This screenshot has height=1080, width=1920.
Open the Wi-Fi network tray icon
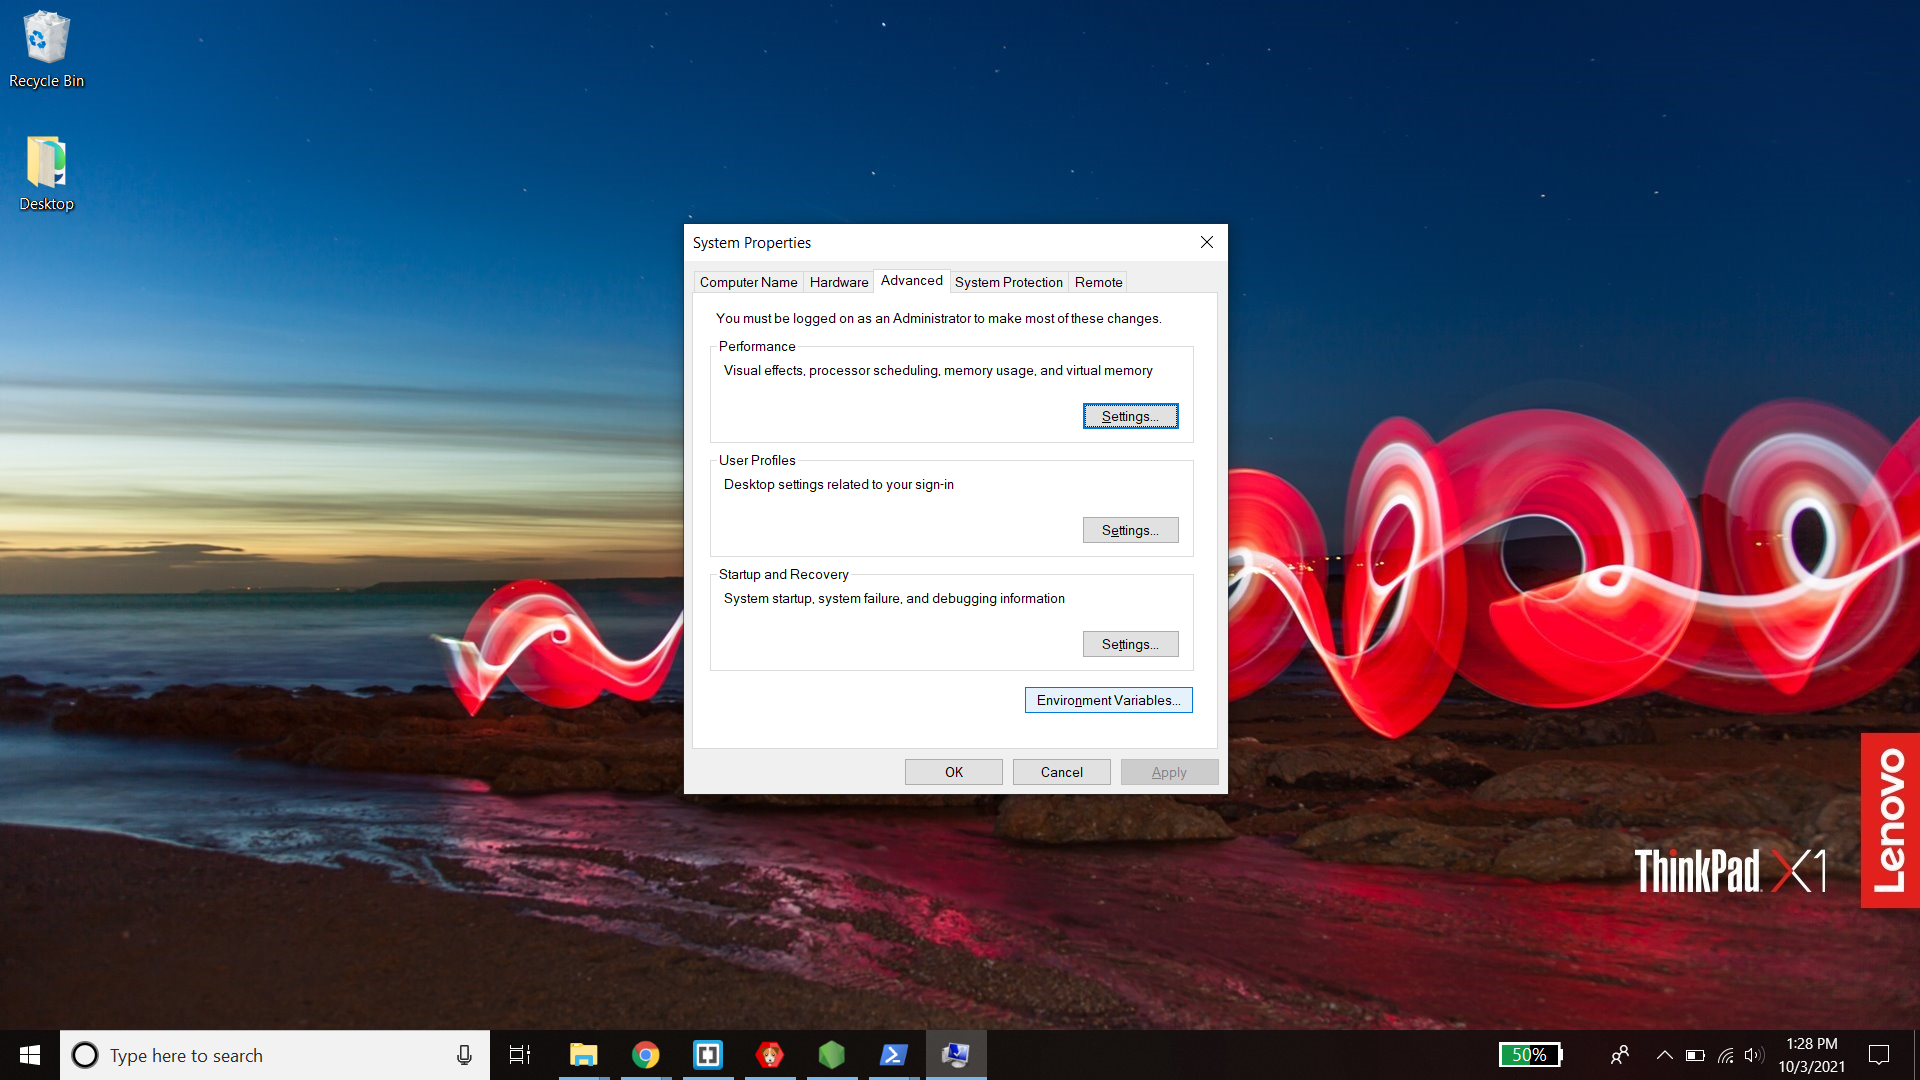point(1725,1055)
